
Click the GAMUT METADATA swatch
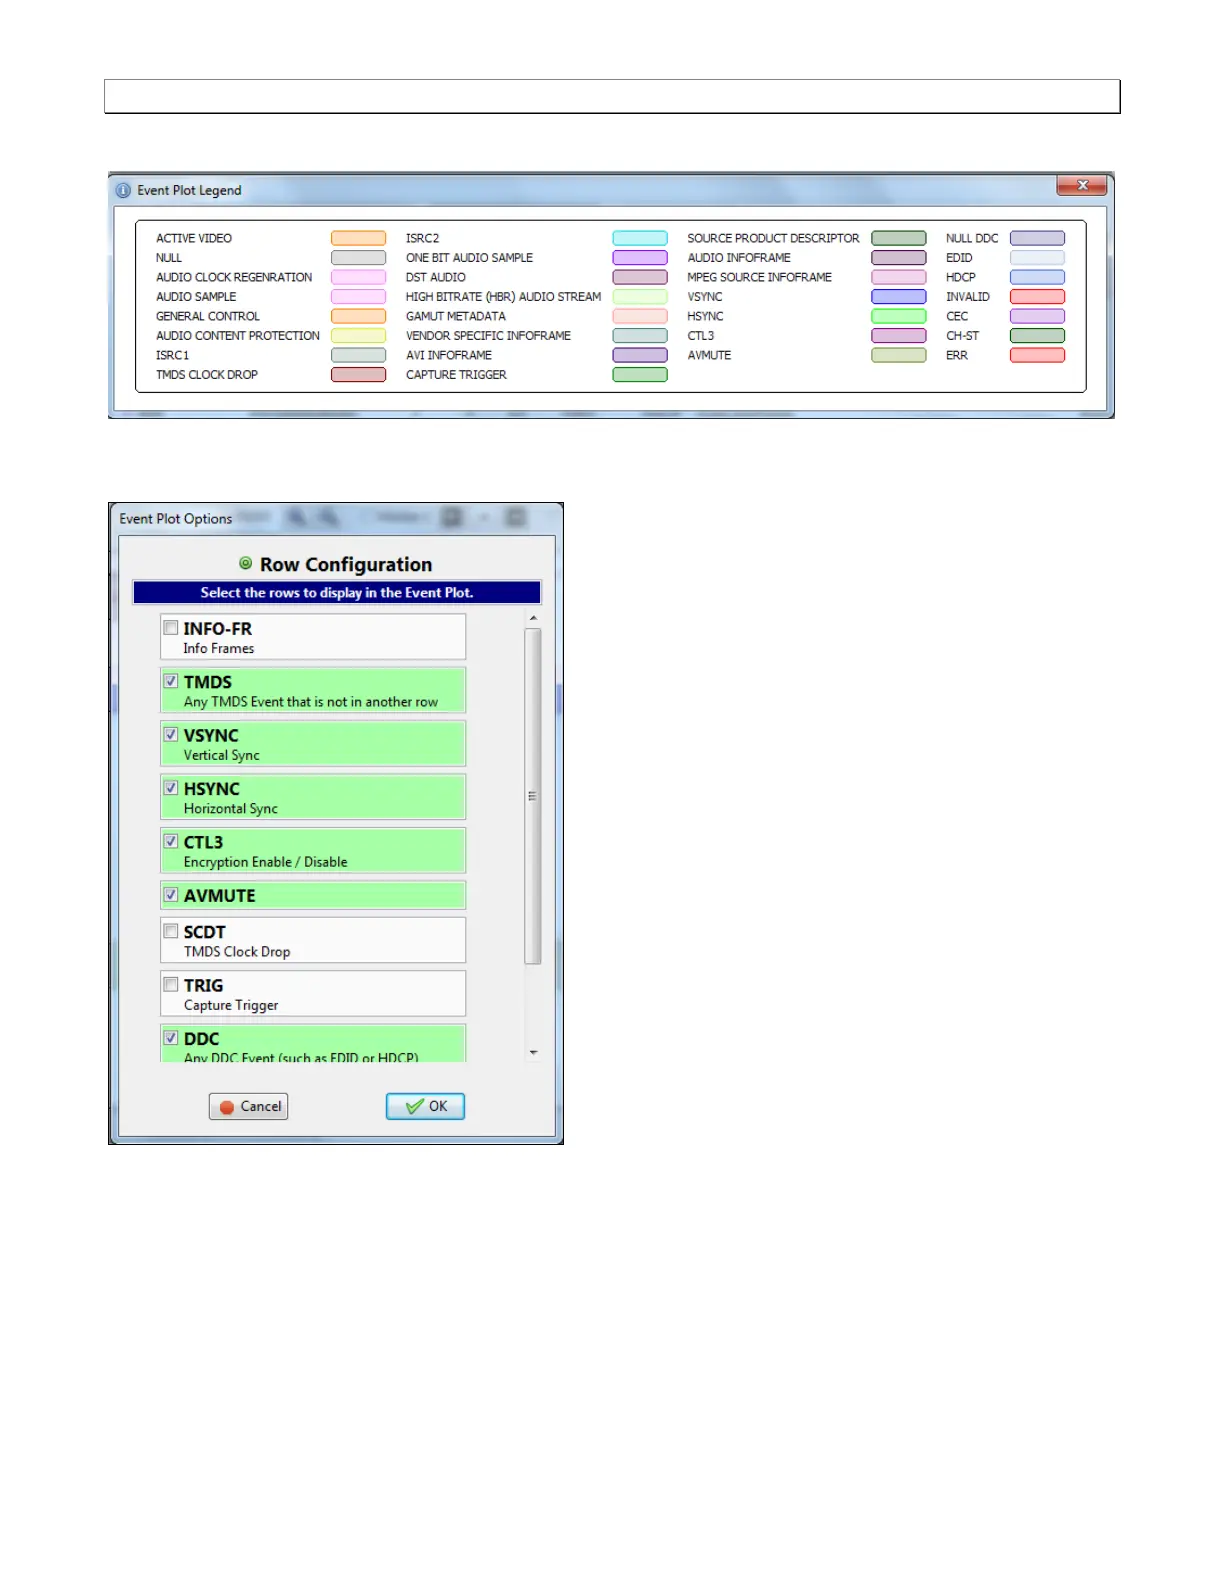640,316
